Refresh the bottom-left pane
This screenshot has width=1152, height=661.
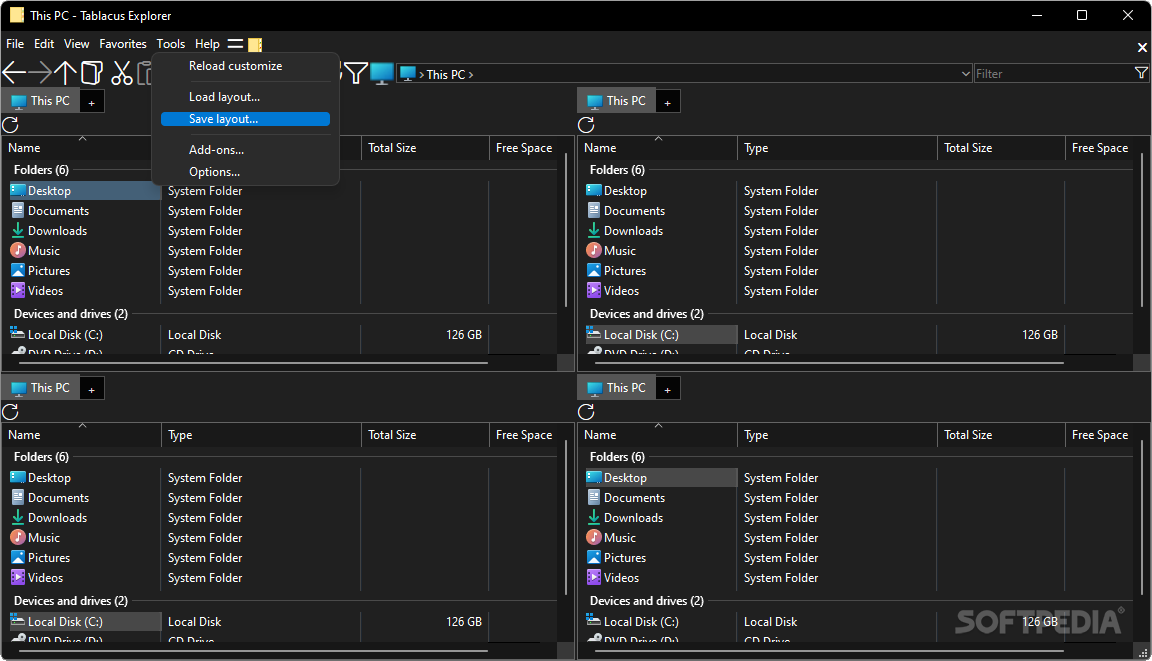tap(10, 412)
